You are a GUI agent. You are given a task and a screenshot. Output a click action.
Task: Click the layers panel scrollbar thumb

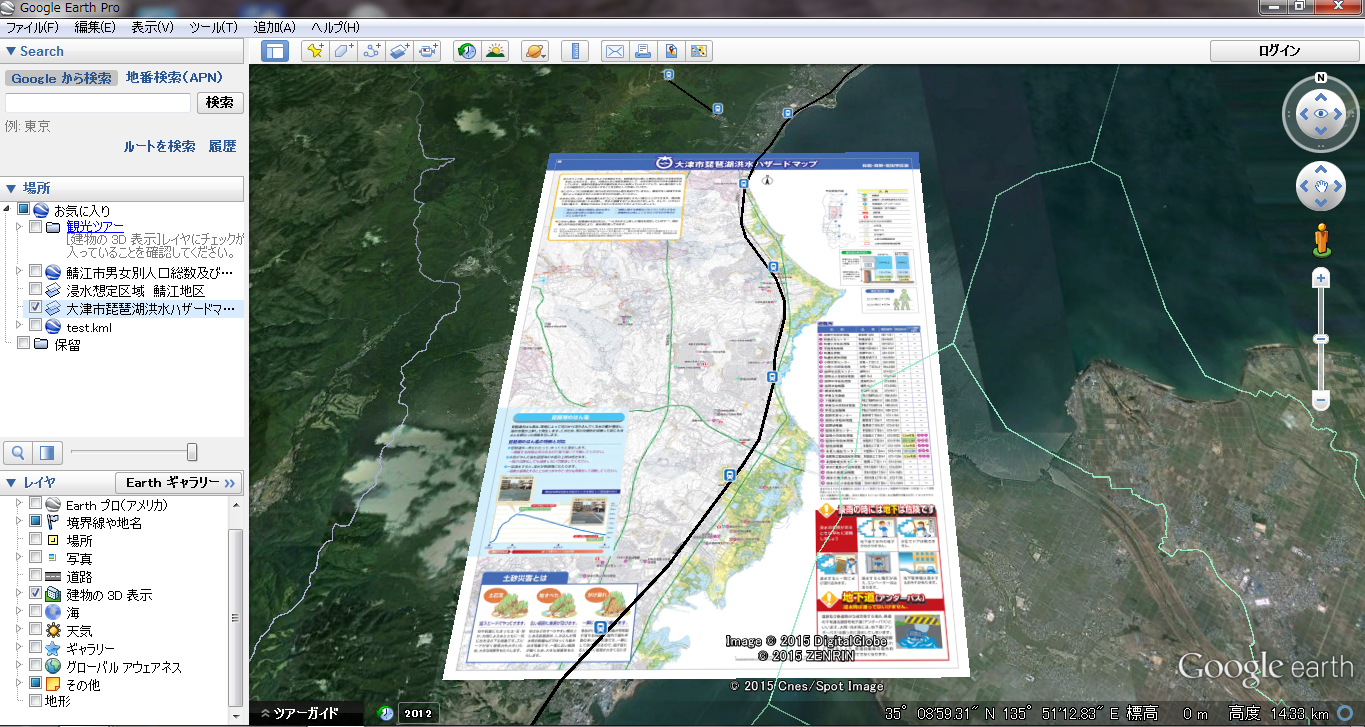point(236,616)
